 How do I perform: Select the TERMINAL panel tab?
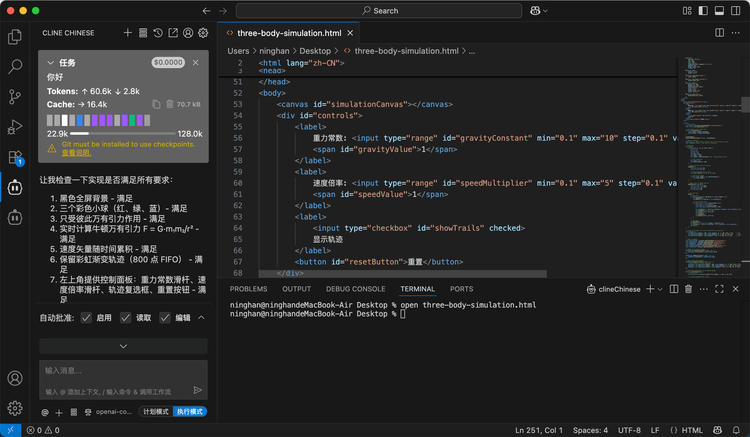(x=418, y=289)
